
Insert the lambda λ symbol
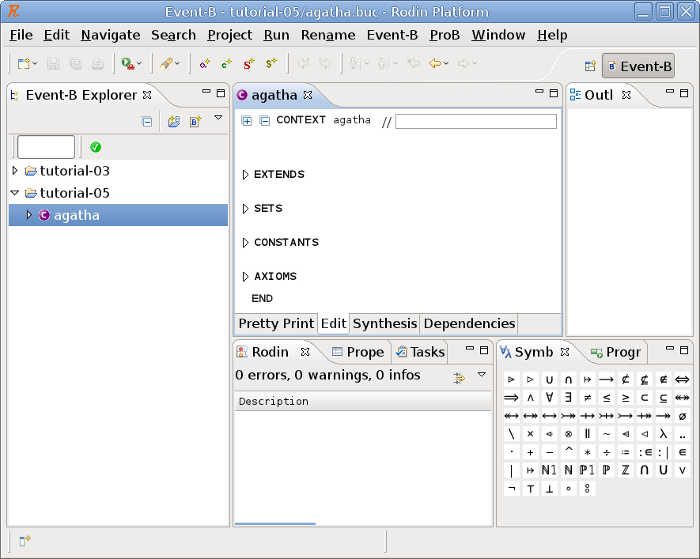[x=663, y=434]
